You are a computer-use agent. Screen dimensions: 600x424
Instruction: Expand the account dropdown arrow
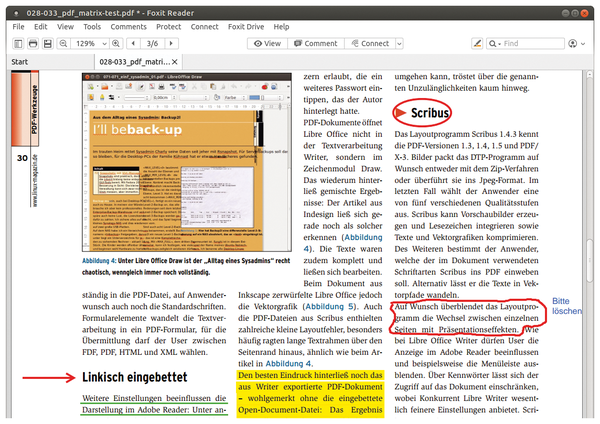click(x=583, y=44)
